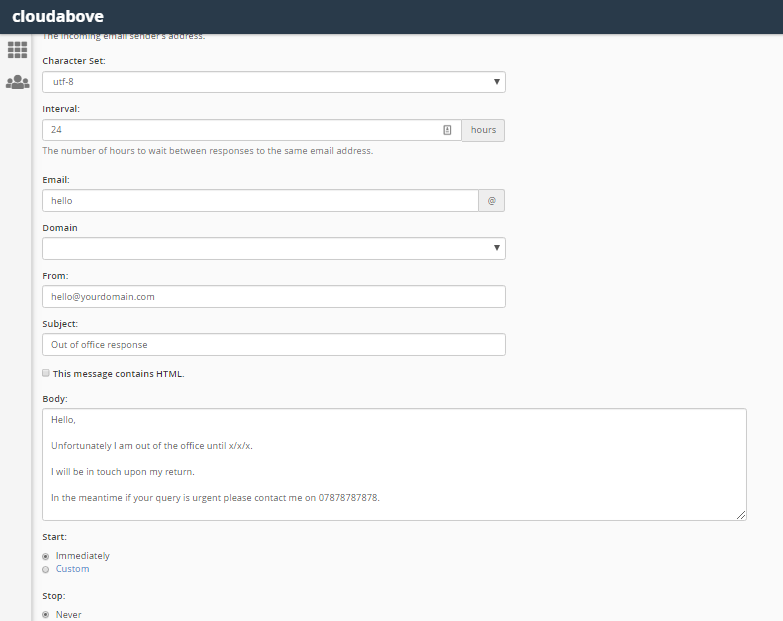Image resolution: width=783 pixels, height=621 pixels.
Task: Select the Custom start radio button
Action: 46,569
